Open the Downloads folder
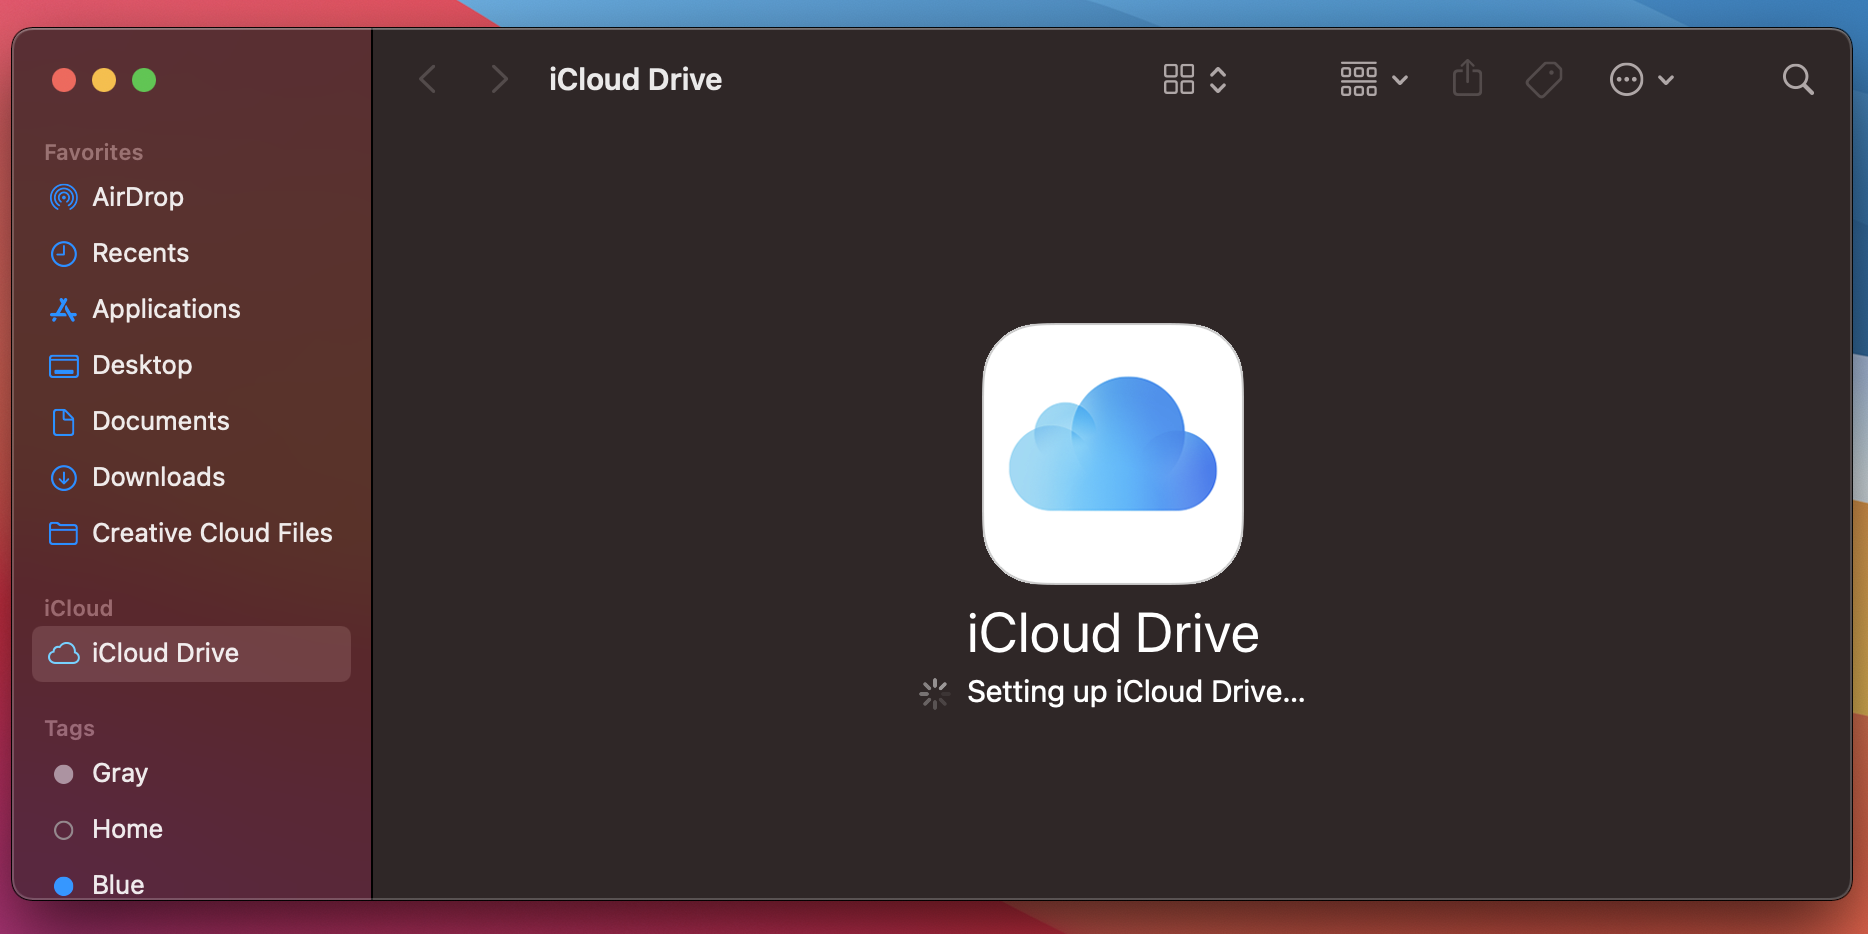Screen dimensions: 1868x934 click(x=191, y=477)
